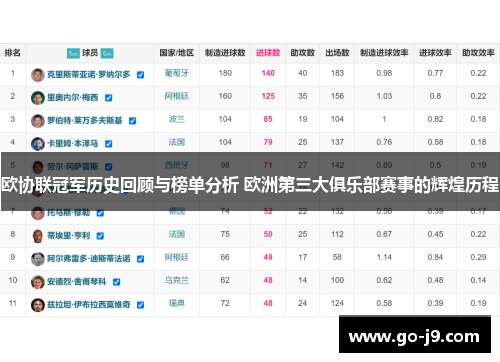This screenshot has height=362, width=500.
Task: Sort by 制造进球数 column header
Action: point(225,53)
